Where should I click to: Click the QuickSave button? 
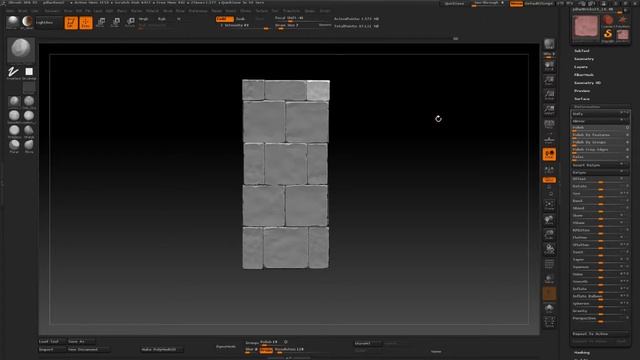pos(454,3)
